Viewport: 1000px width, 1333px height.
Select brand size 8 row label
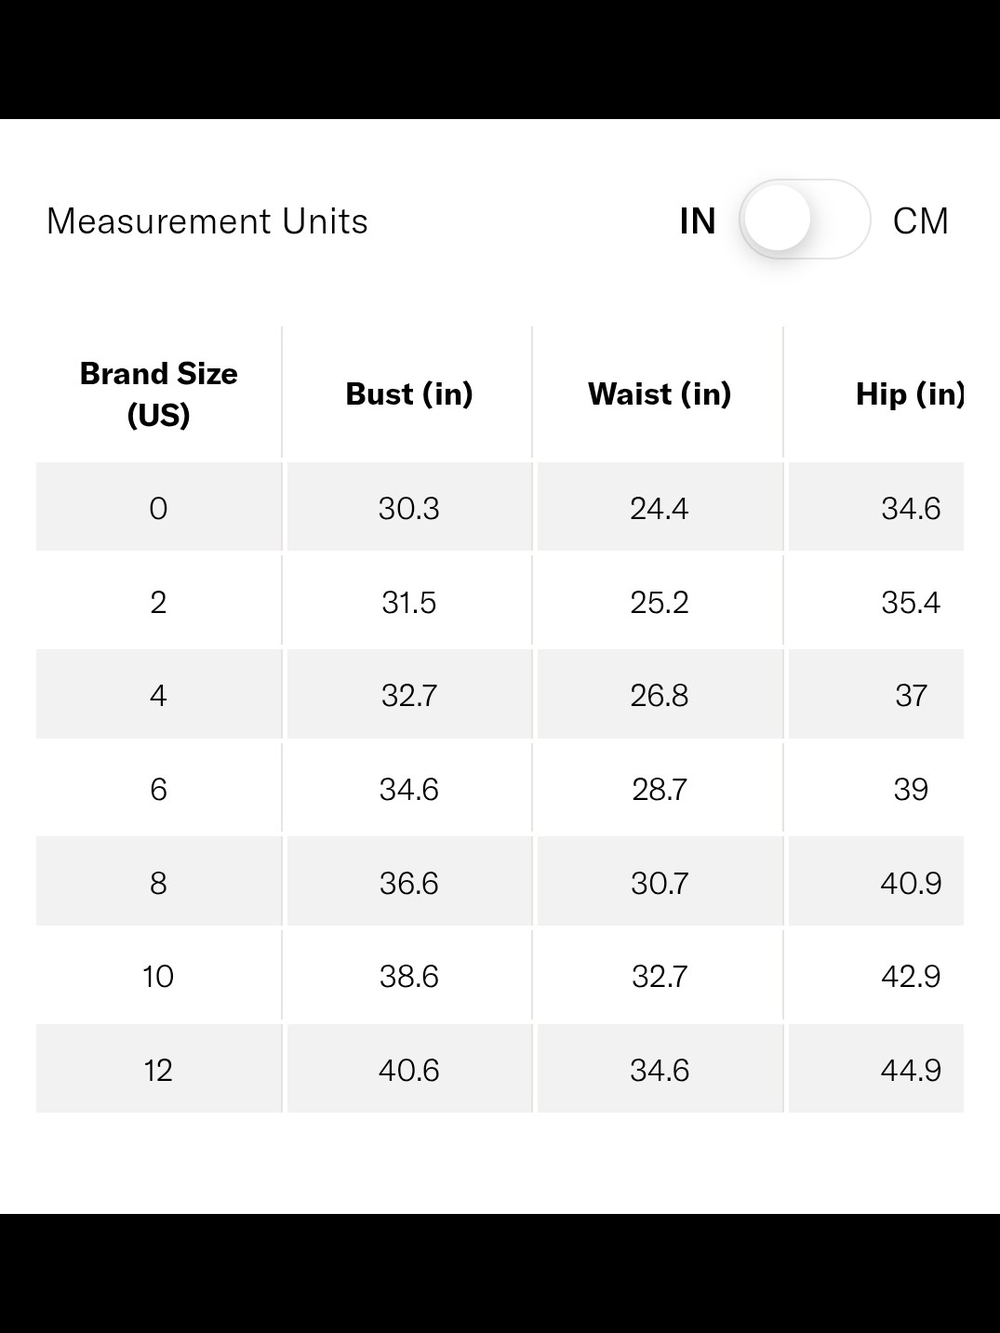(158, 883)
